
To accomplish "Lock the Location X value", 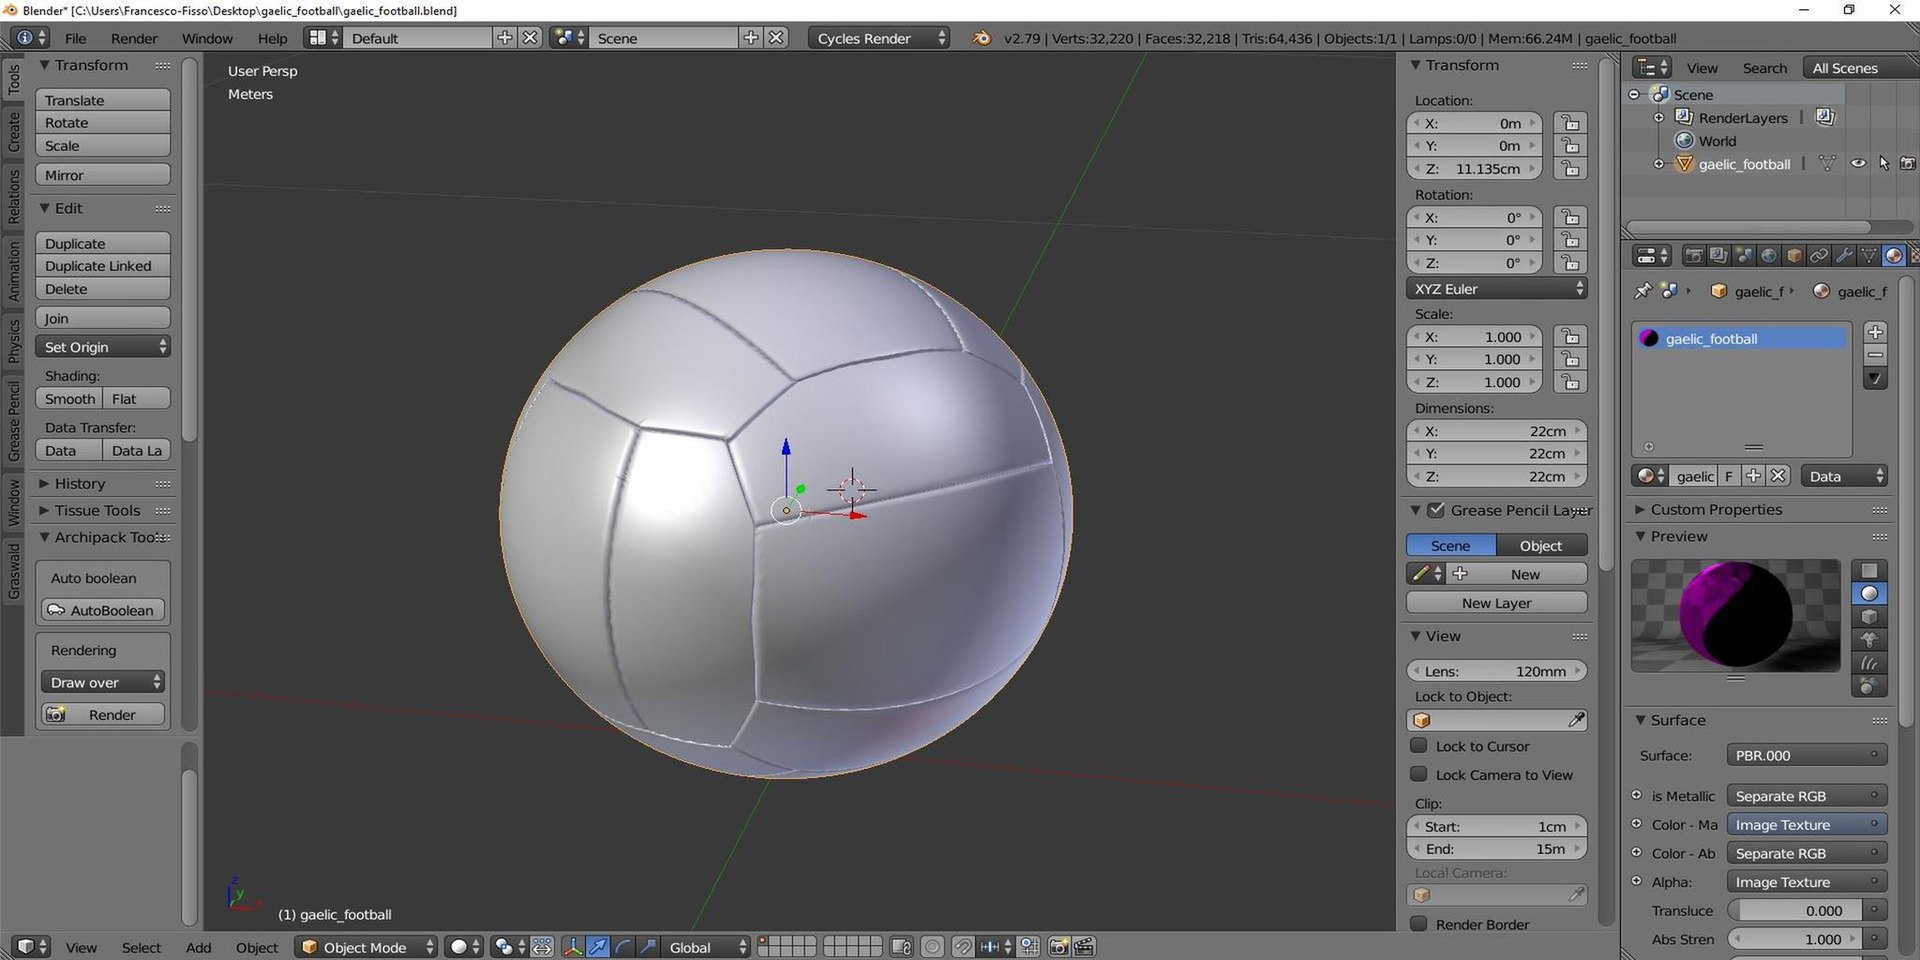I will click(1570, 123).
